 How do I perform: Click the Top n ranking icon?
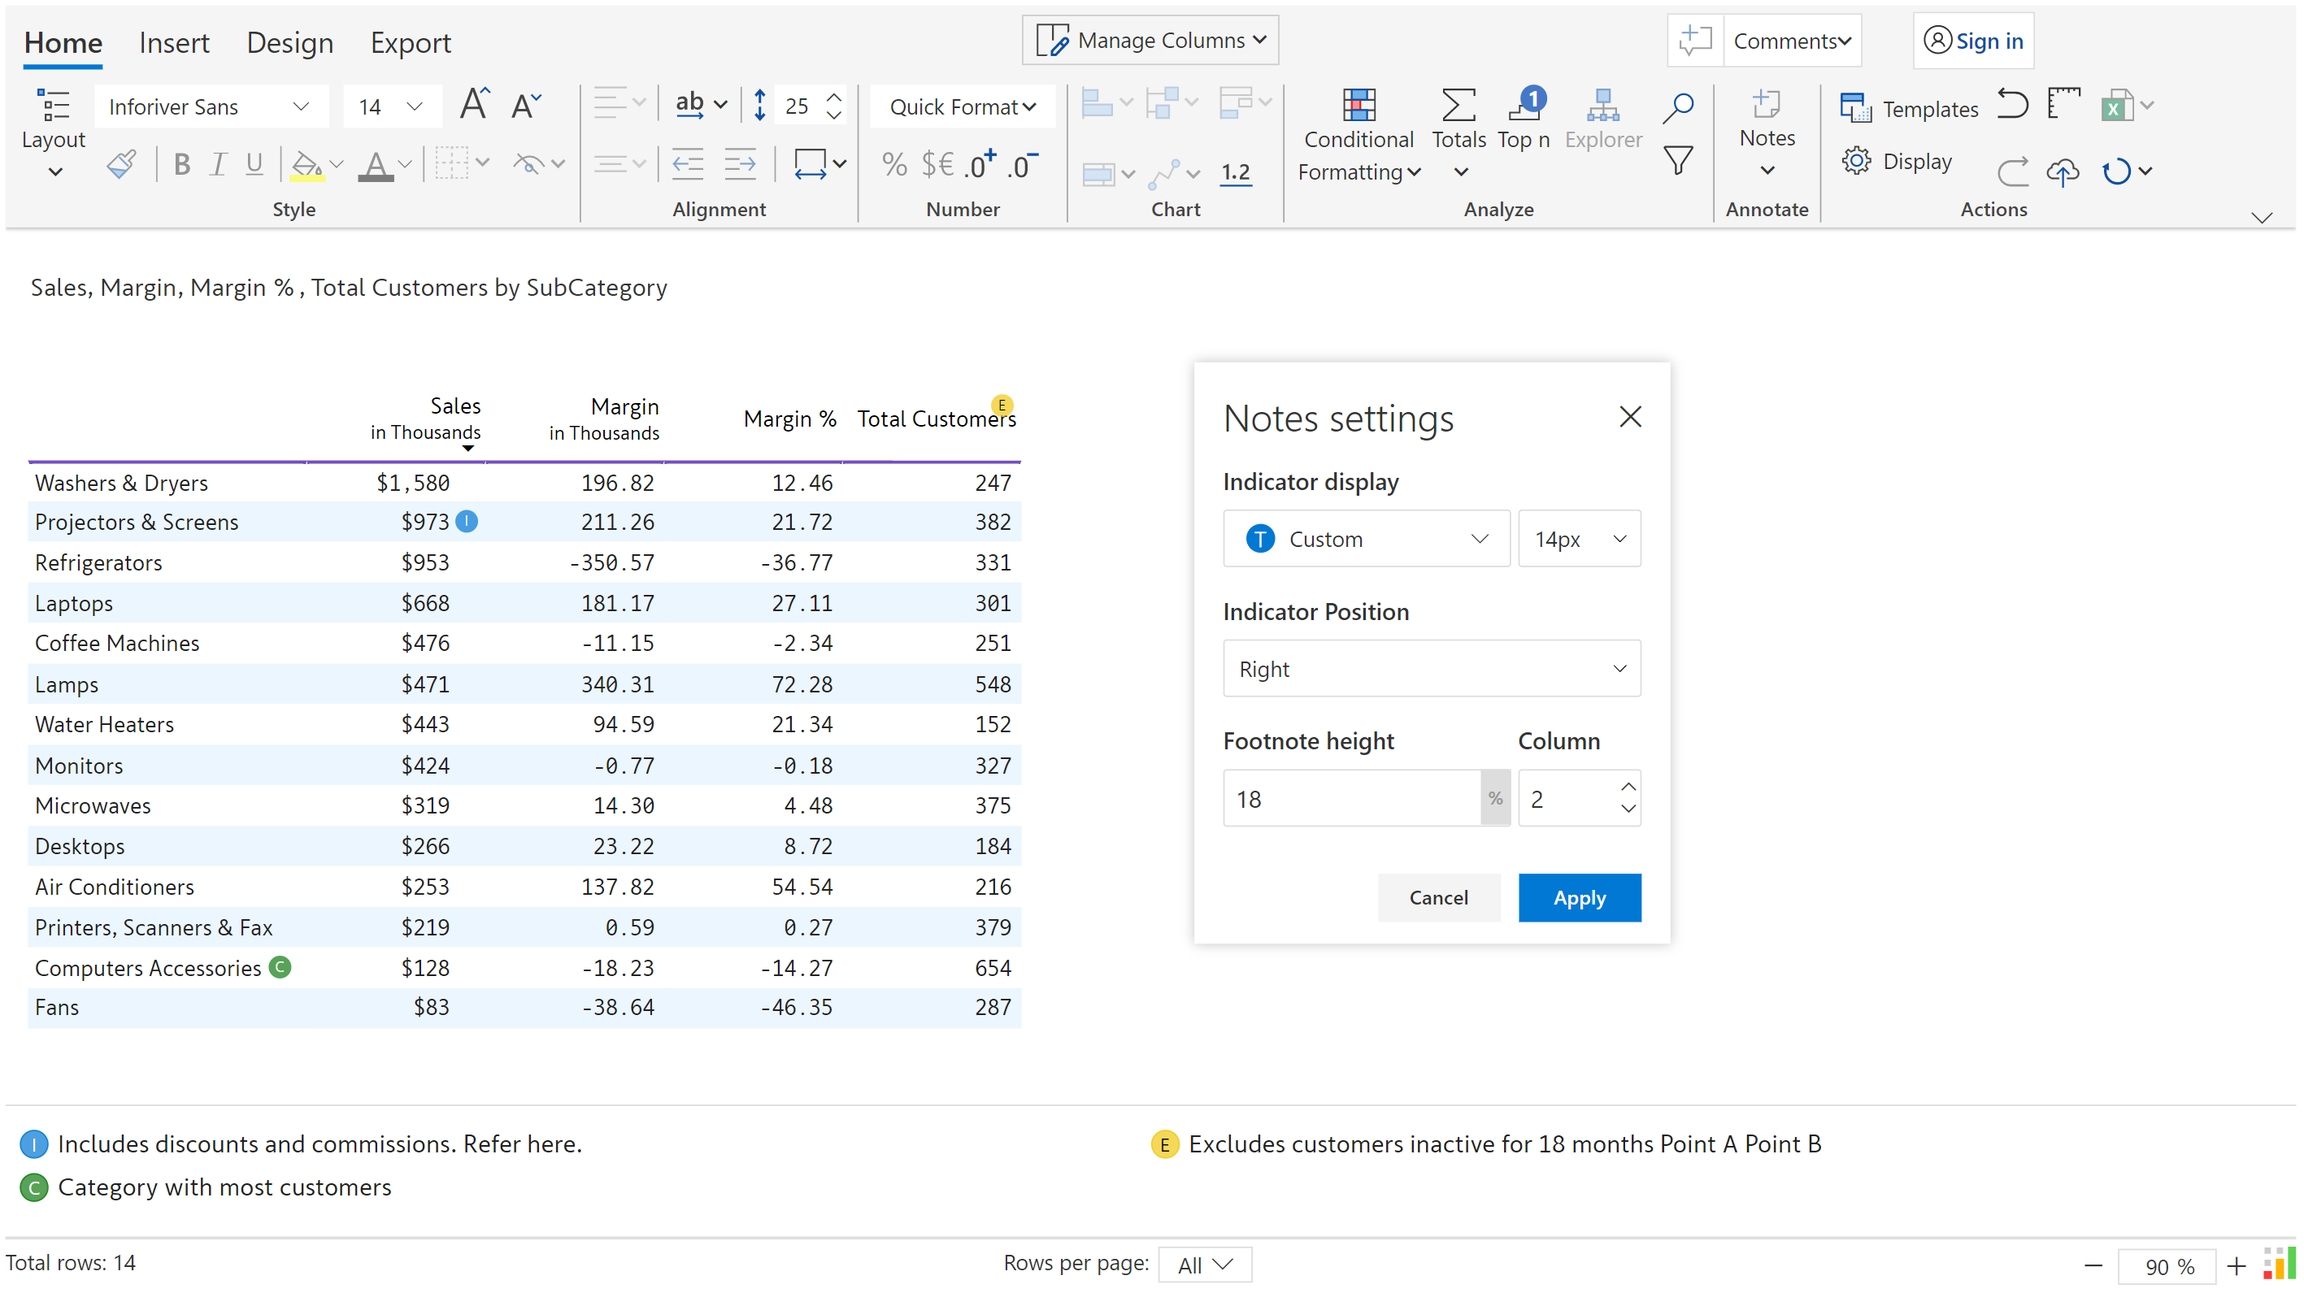pyautogui.click(x=1523, y=106)
